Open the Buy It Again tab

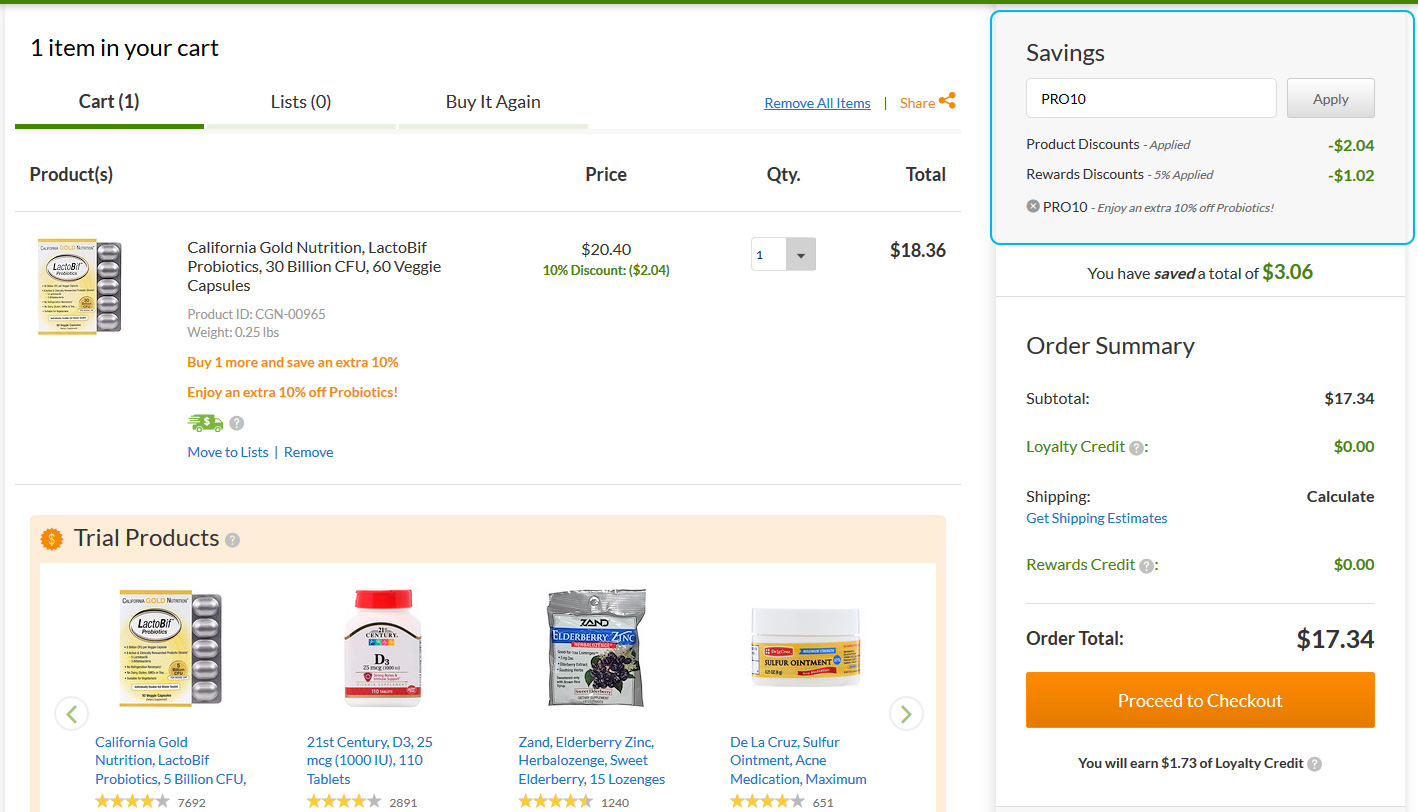coord(493,102)
